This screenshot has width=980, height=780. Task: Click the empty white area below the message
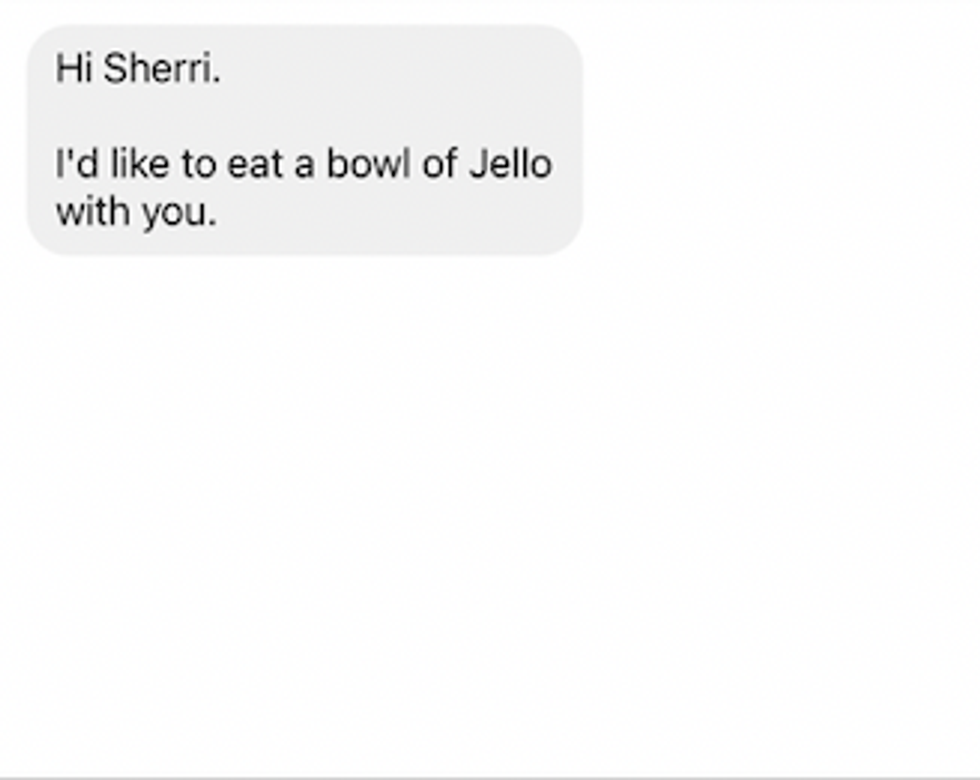point(490,500)
